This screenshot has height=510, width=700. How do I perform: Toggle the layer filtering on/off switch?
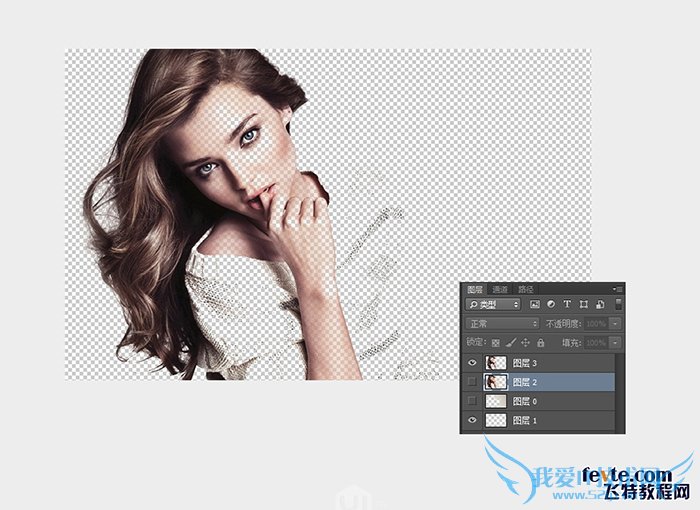[617, 303]
